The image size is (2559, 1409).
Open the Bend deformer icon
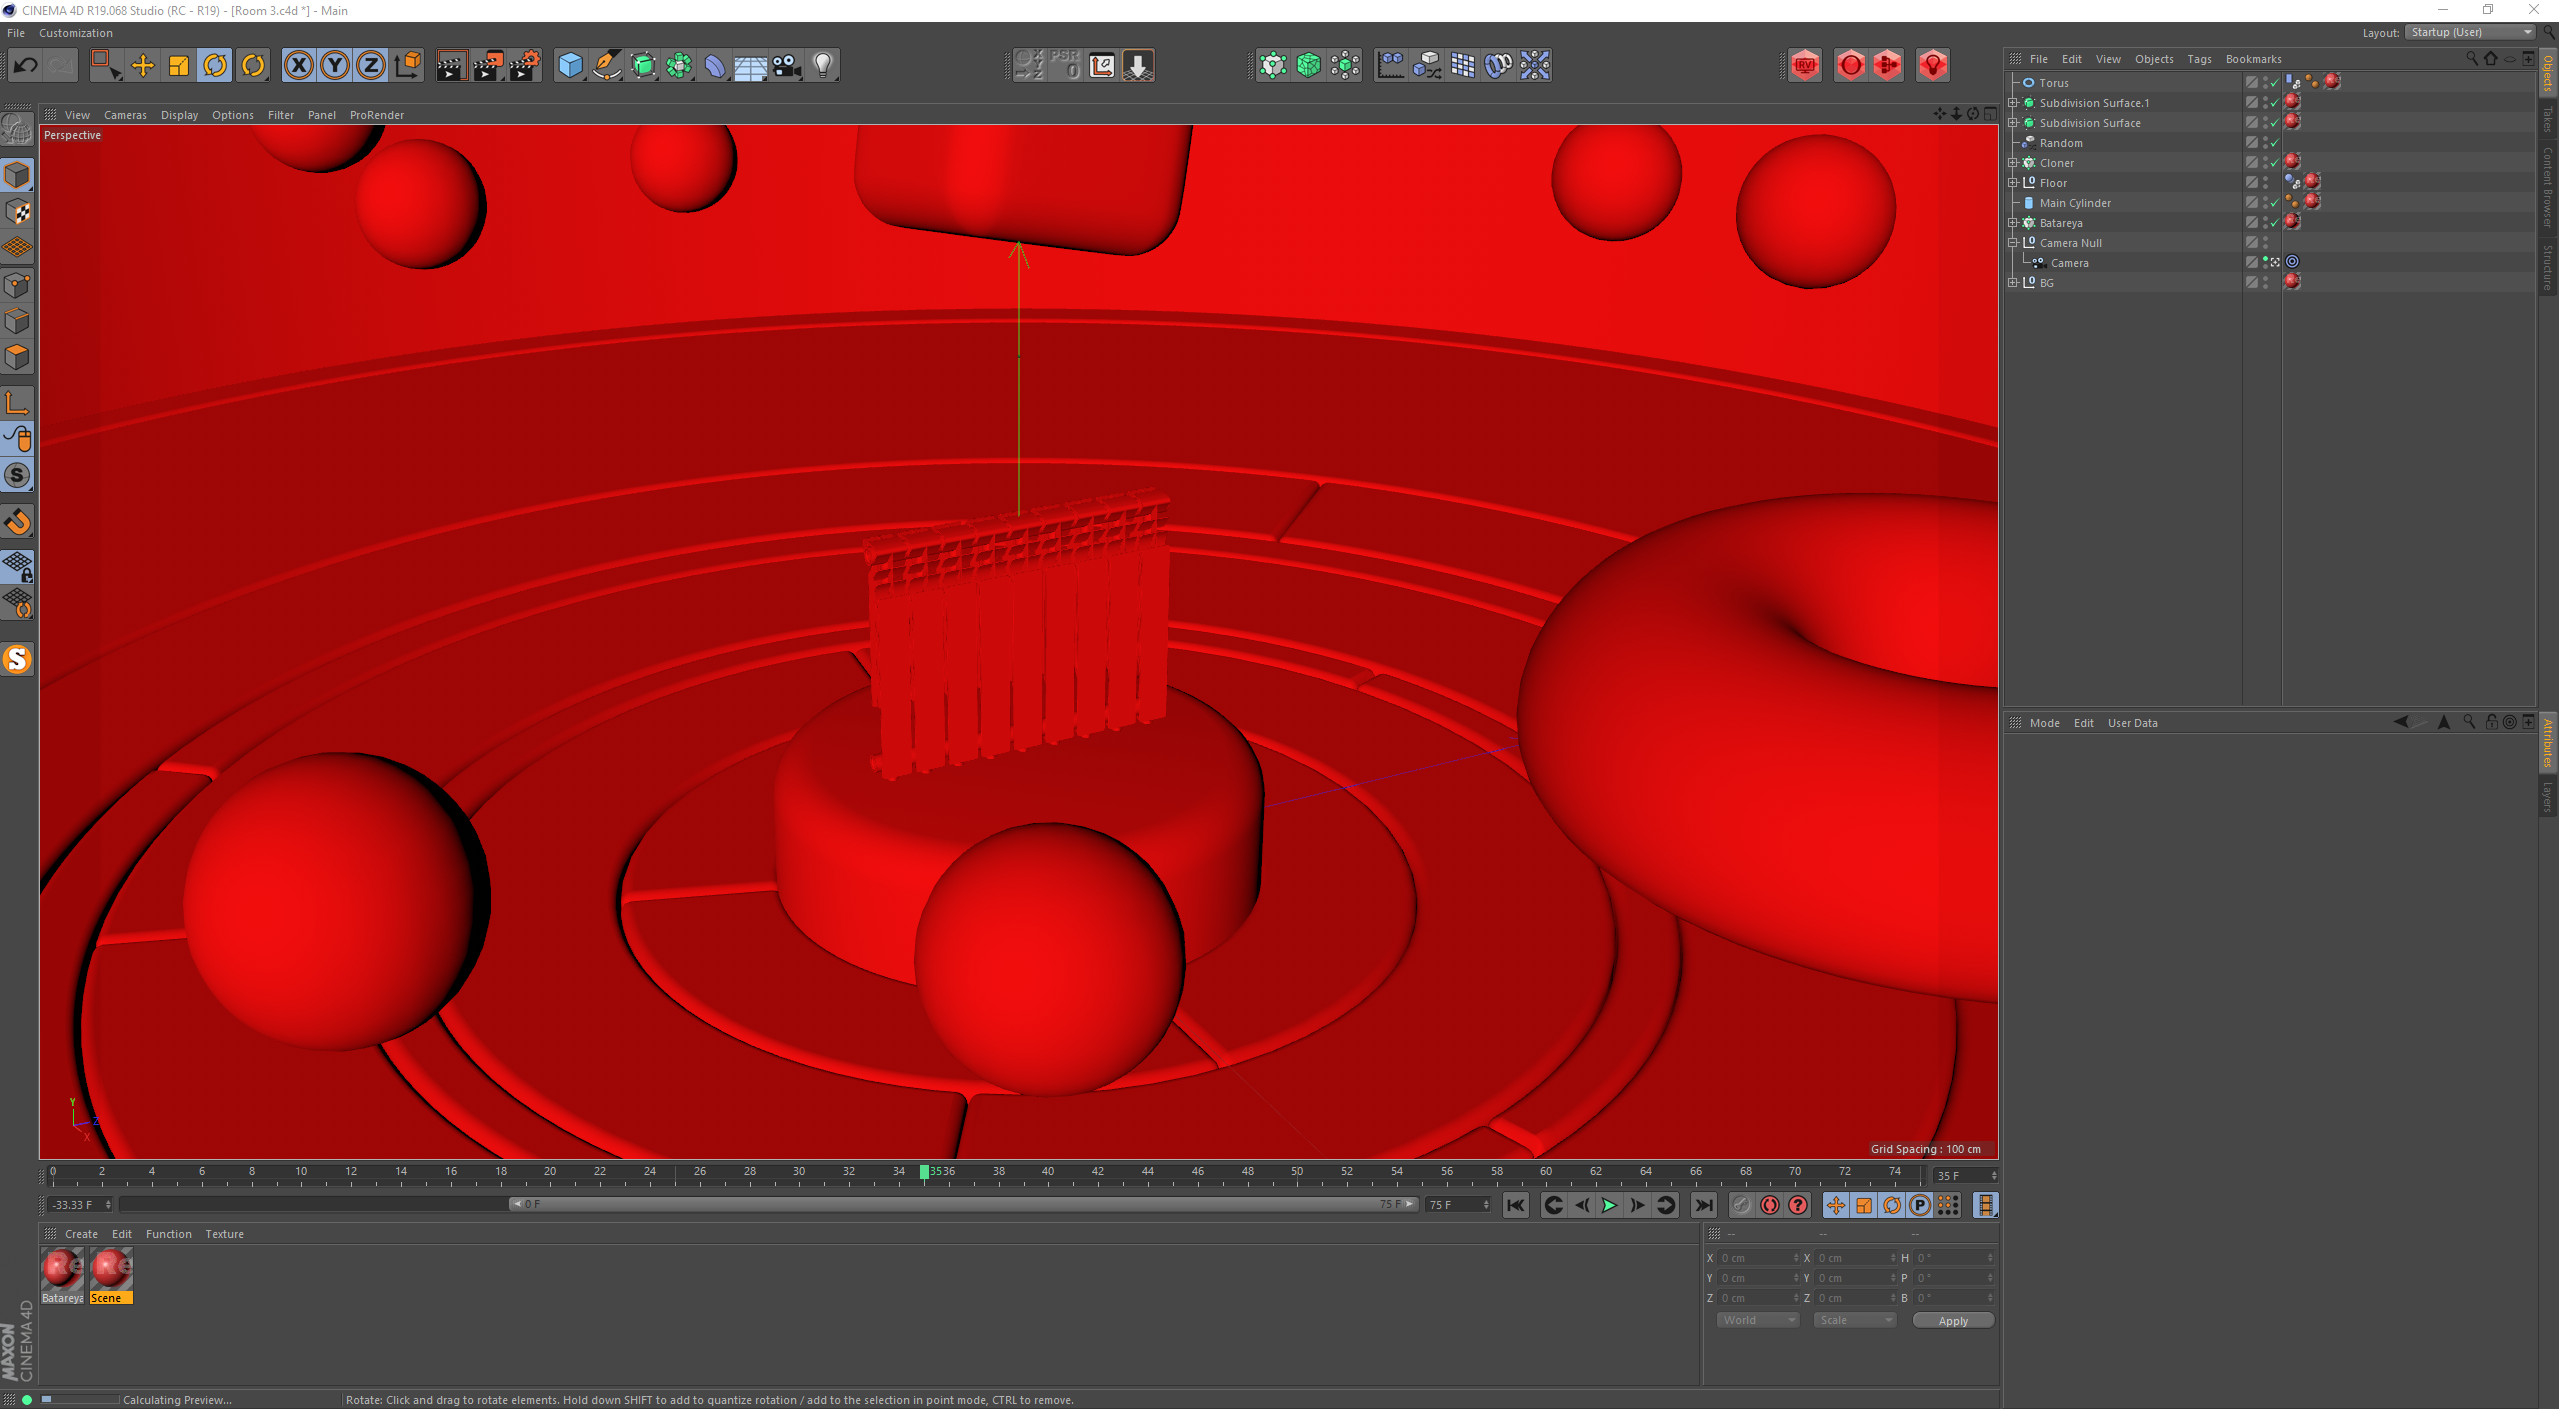point(715,66)
